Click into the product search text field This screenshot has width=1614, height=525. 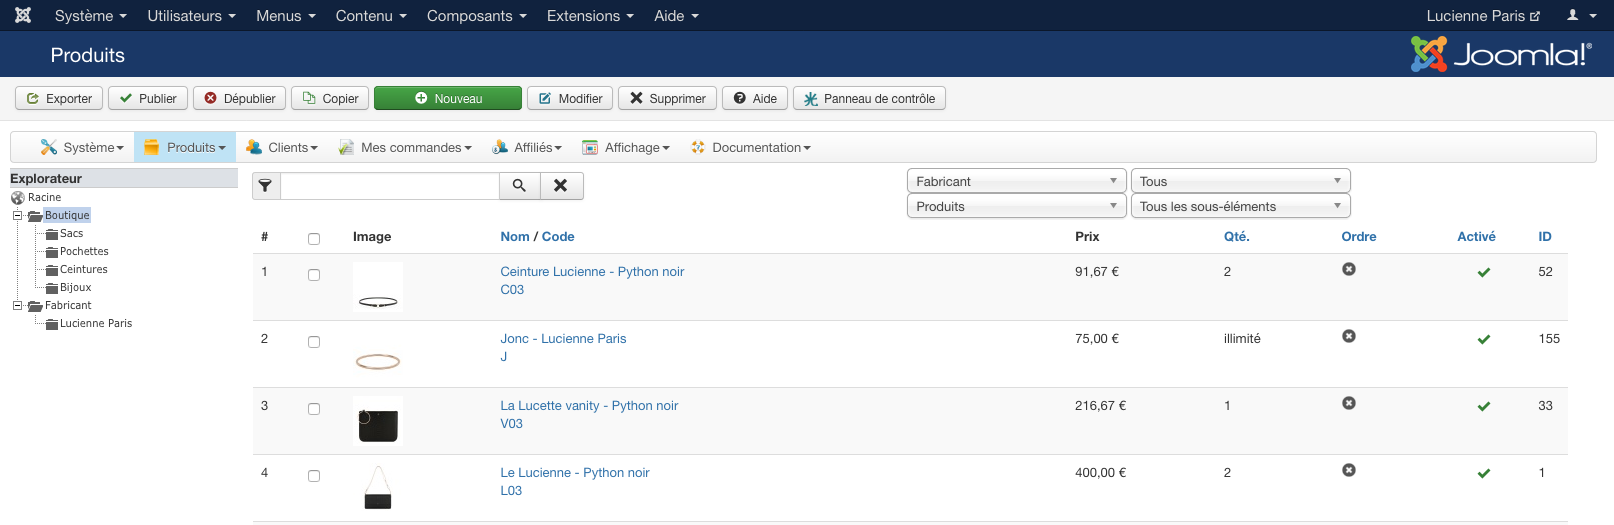(x=390, y=186)
